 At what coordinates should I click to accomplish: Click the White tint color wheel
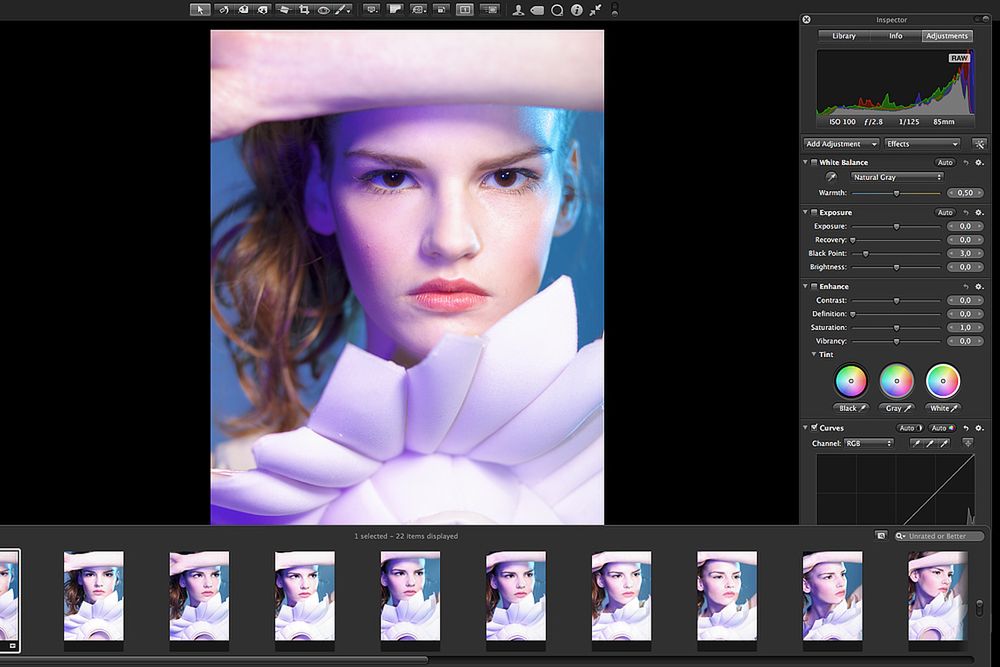[943, 381]
